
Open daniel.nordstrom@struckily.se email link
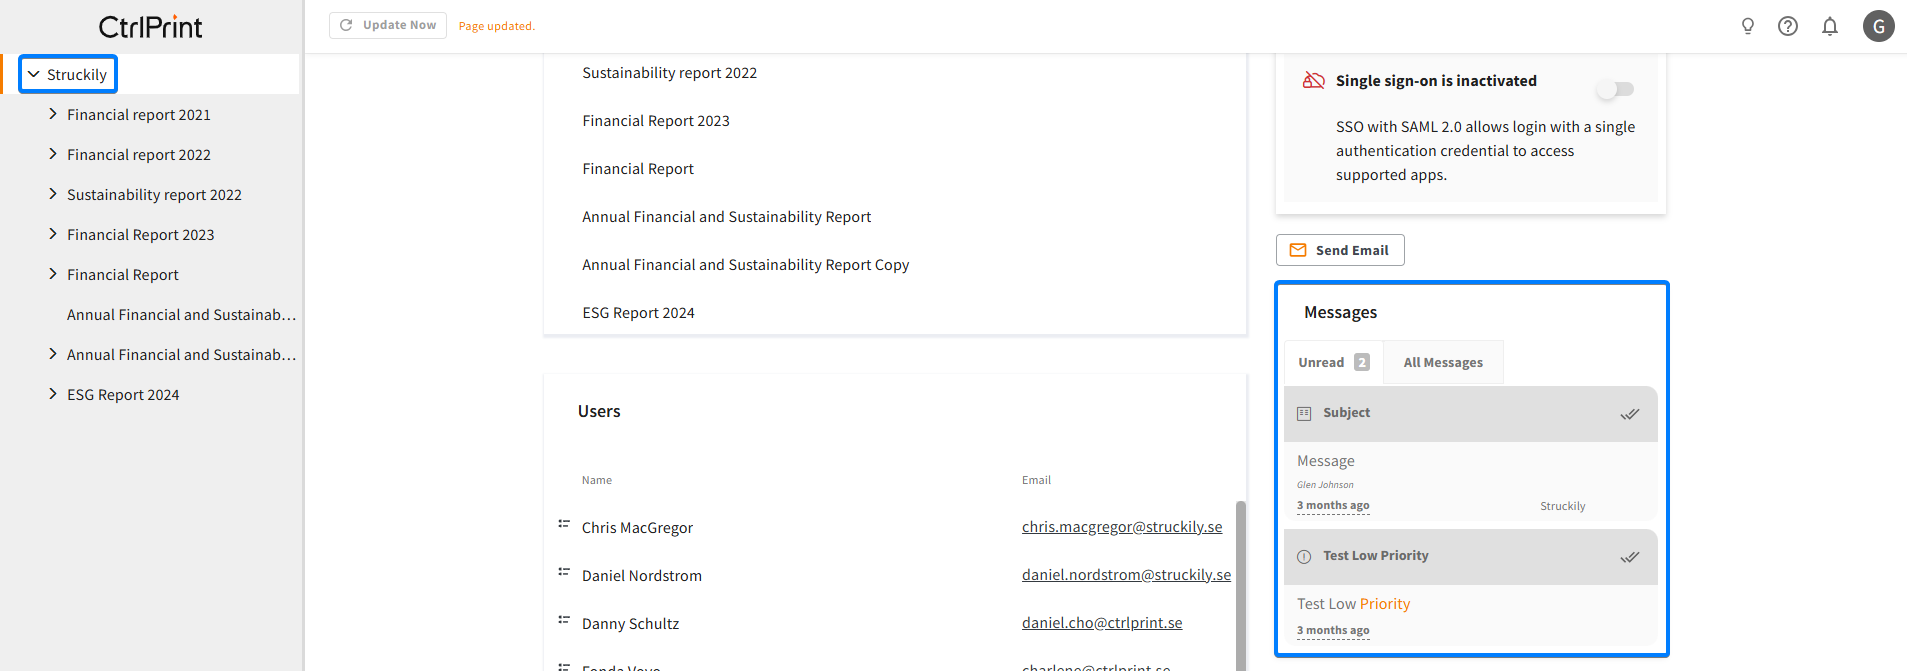tap(1126, 575)
